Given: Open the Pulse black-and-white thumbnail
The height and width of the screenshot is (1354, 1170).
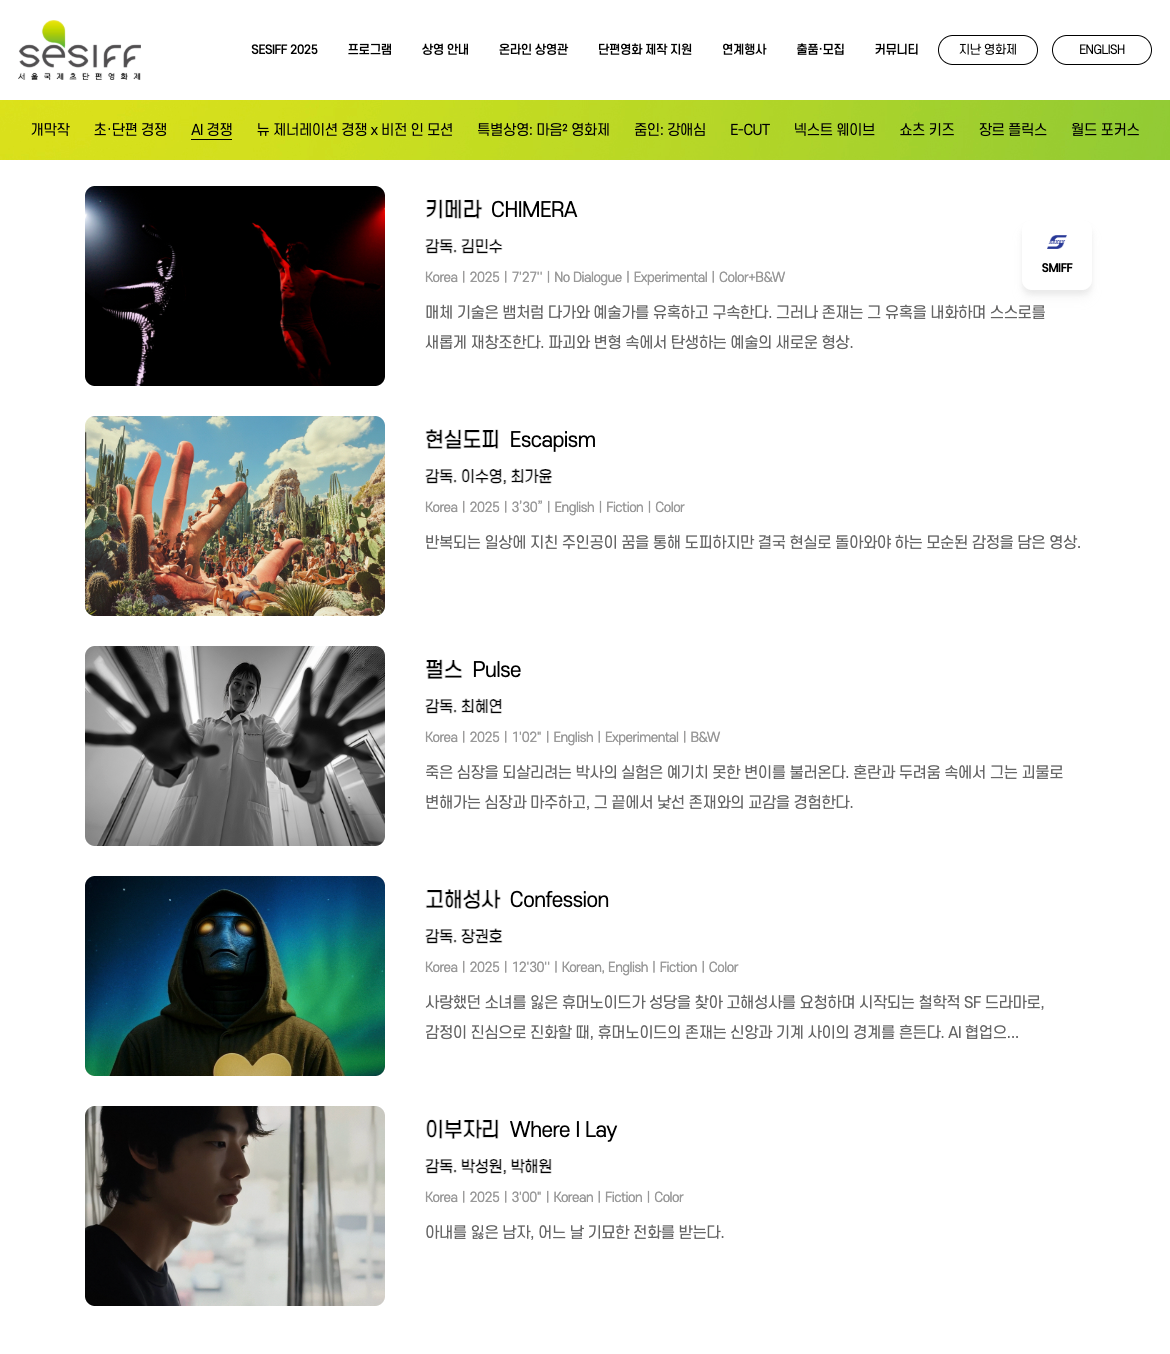Looking at the screenshot, I should click(x=235, y=746).
